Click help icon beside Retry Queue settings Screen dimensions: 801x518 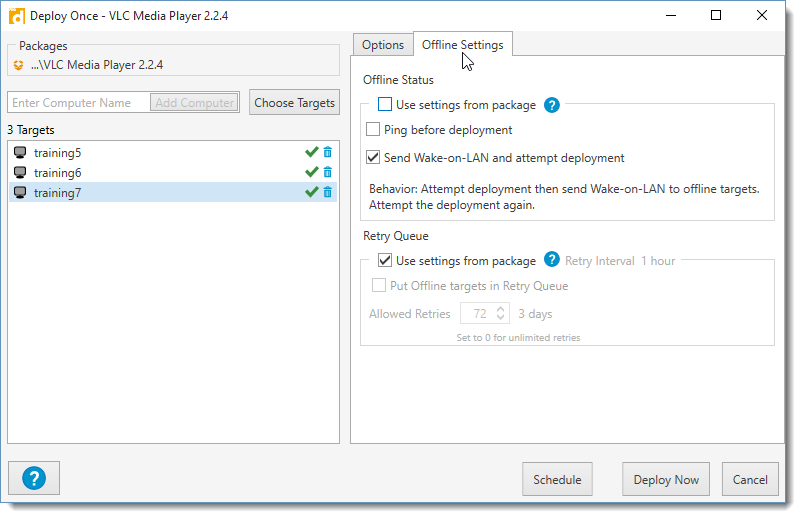(551, 261)
